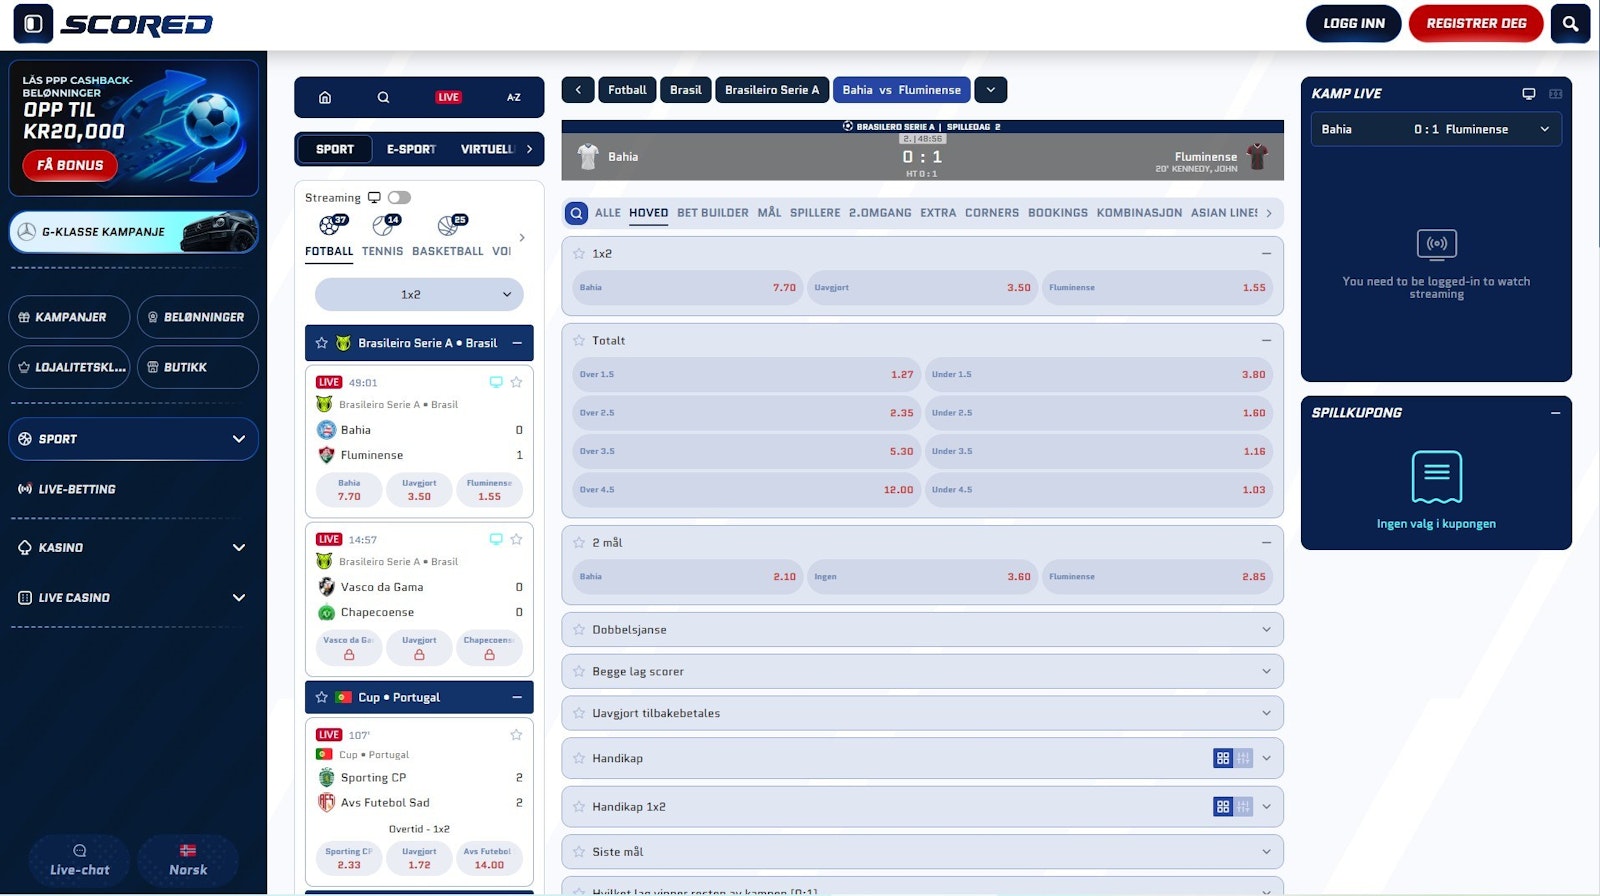1600x896 pixels.
Task: Favorite the Cup Portugal league
Action: (x=322, y=697)
